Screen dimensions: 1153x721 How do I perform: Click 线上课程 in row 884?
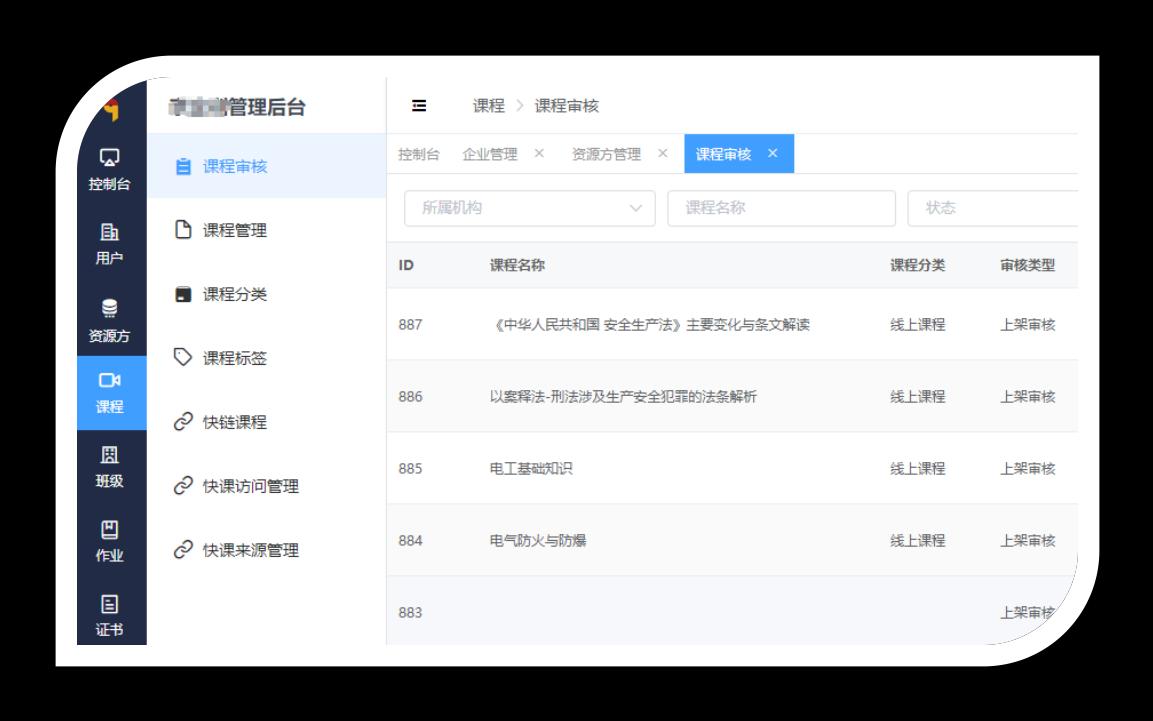click(918, 541)
